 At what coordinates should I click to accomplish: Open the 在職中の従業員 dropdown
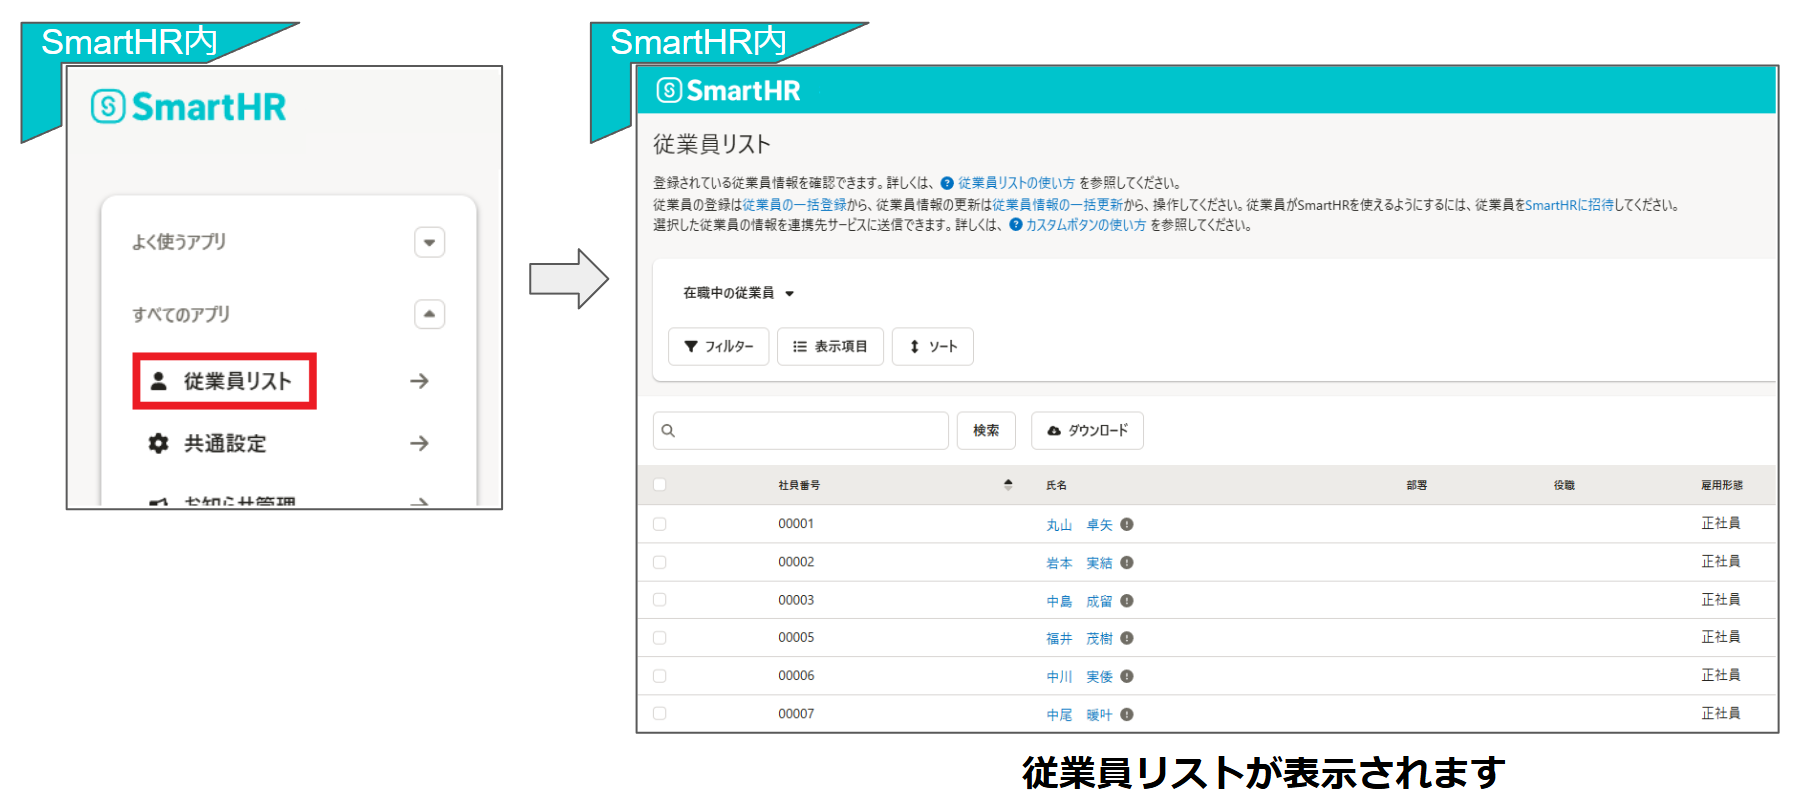(x=738, y=293)
